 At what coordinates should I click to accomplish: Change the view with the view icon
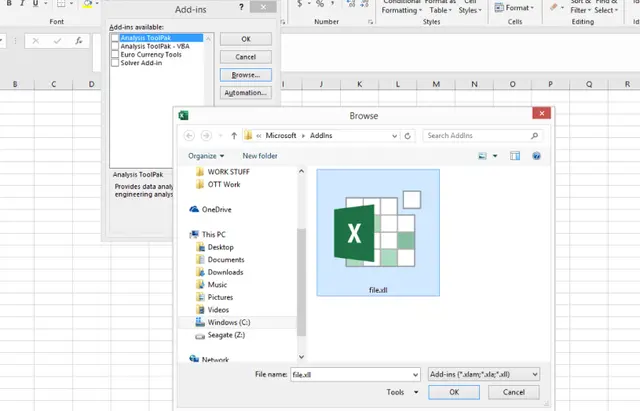pyautogui.click(x=482, y=156)
